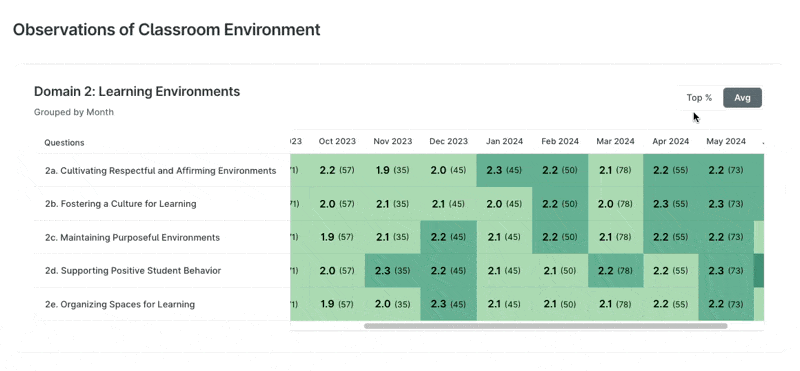This screenshot has width=800, height=371.
Task: Click the Jan 2024 column header
Action: click(x=504, y=141)
